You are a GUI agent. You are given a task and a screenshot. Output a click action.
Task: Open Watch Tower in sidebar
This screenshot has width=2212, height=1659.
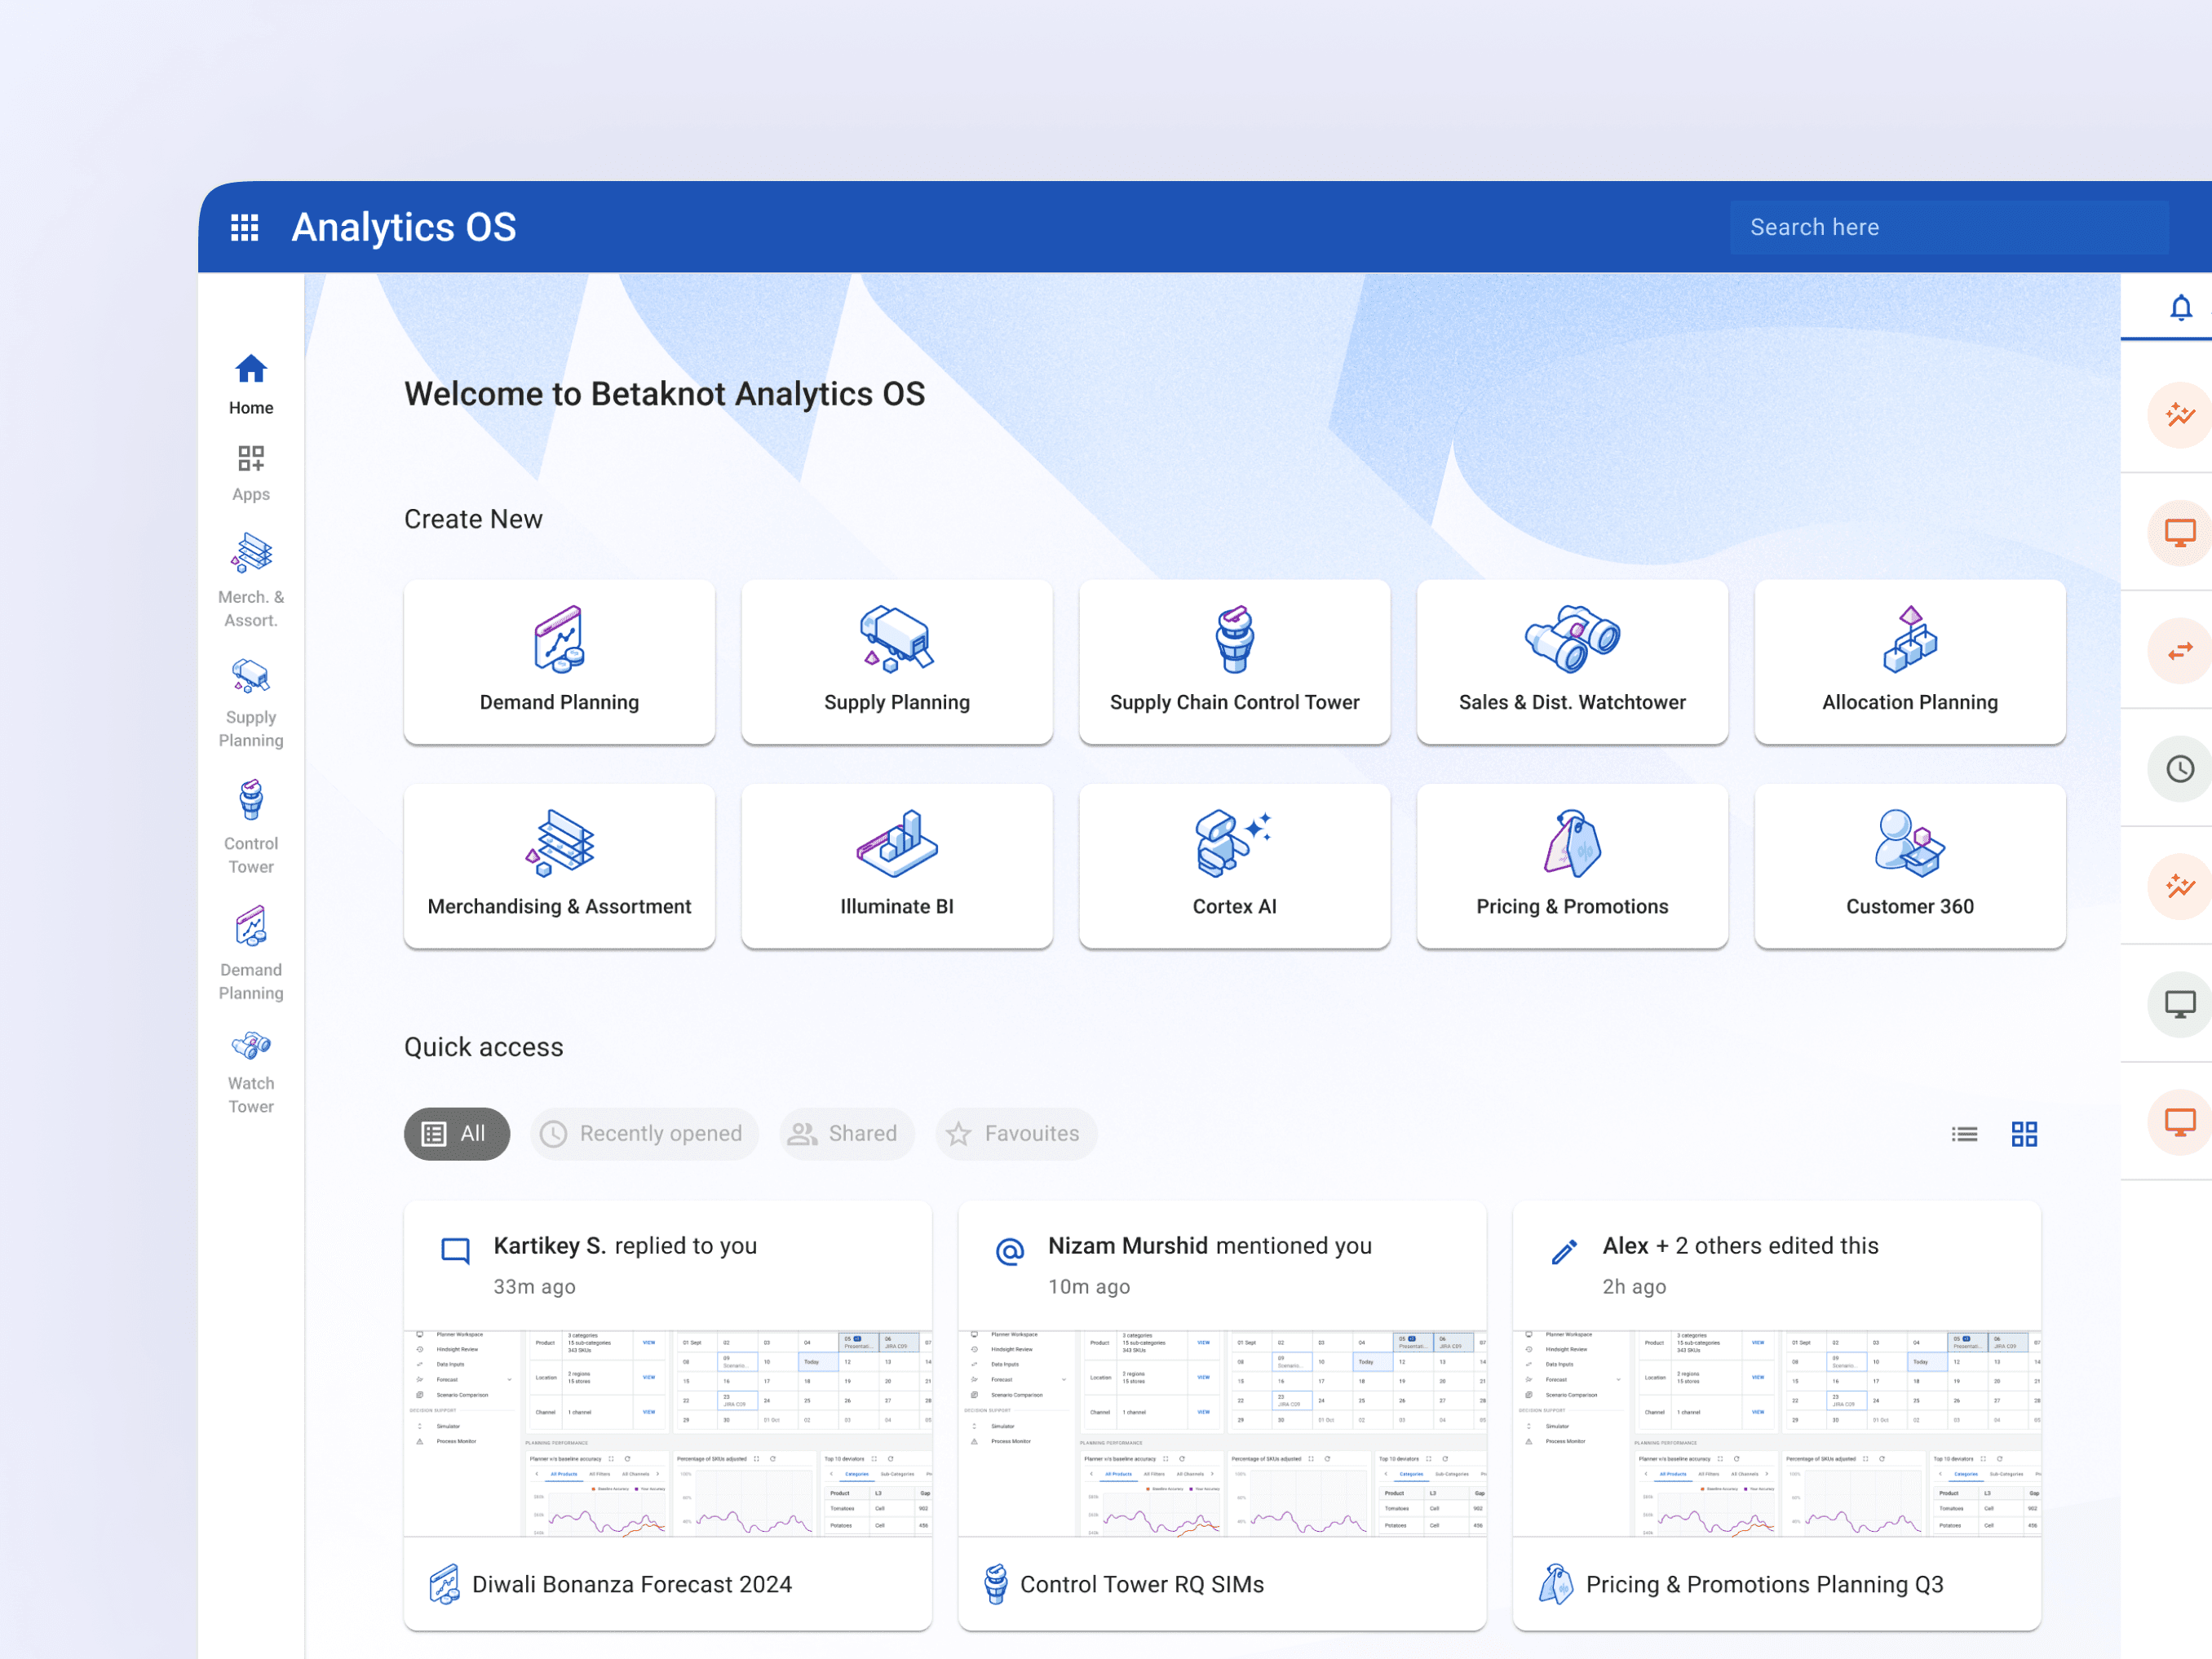click(251, 1072)
